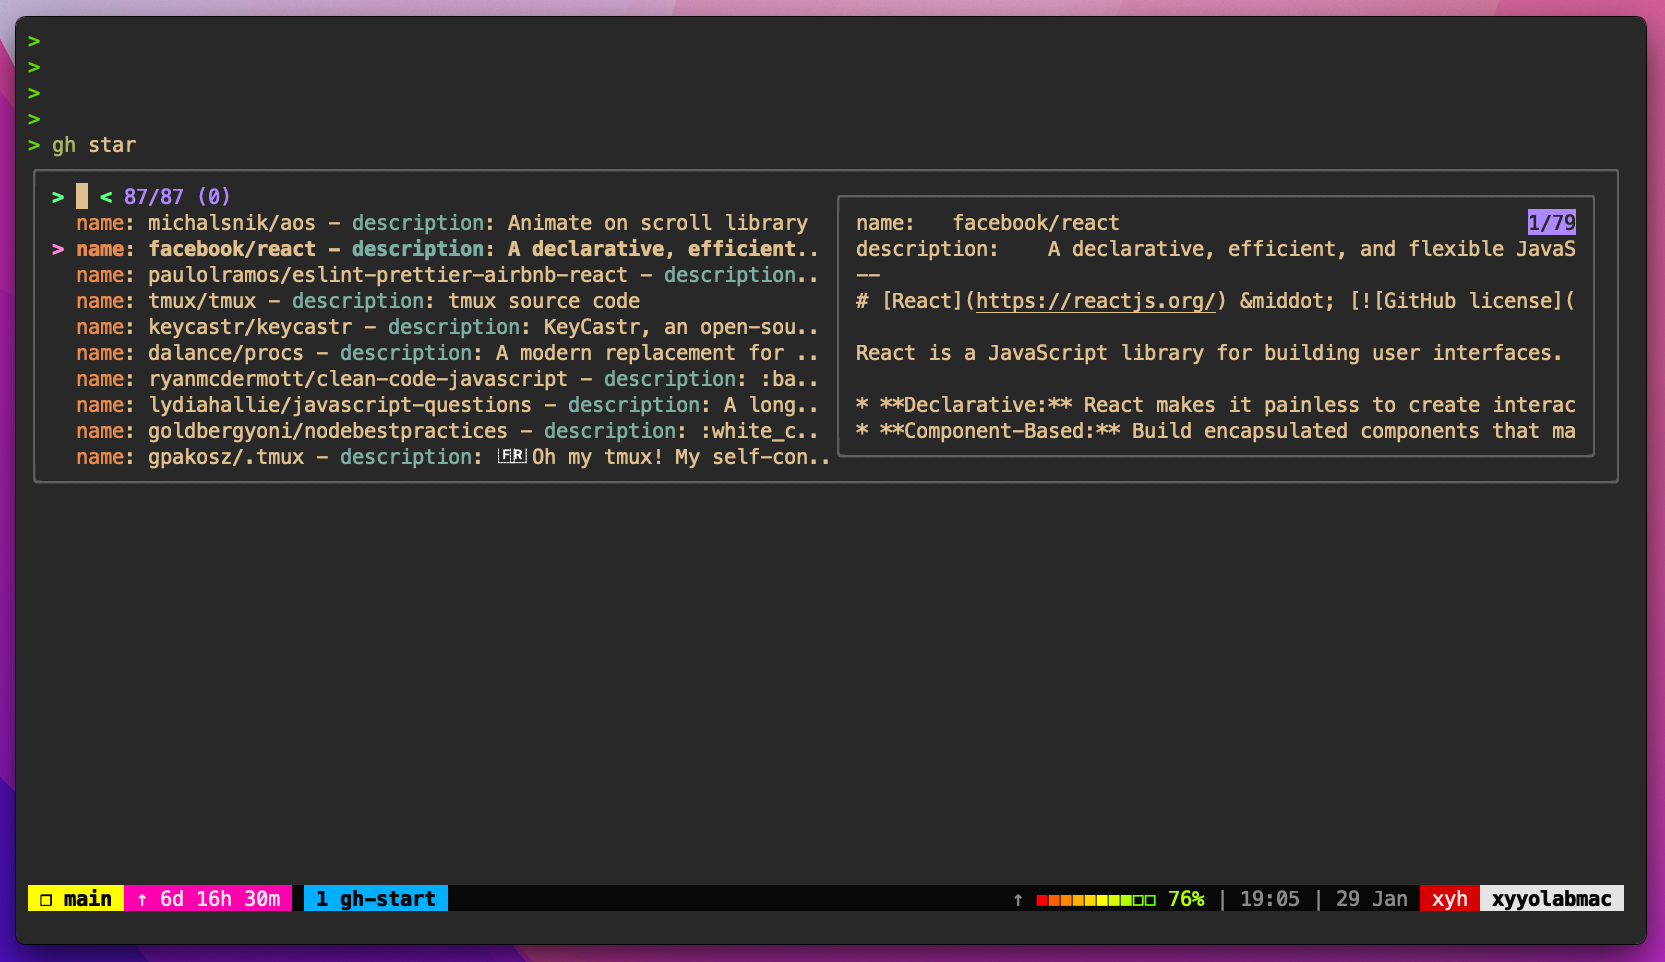
Task: Open the https://reactjs.org/ link in preview
Action: (x=1096, y=301)
